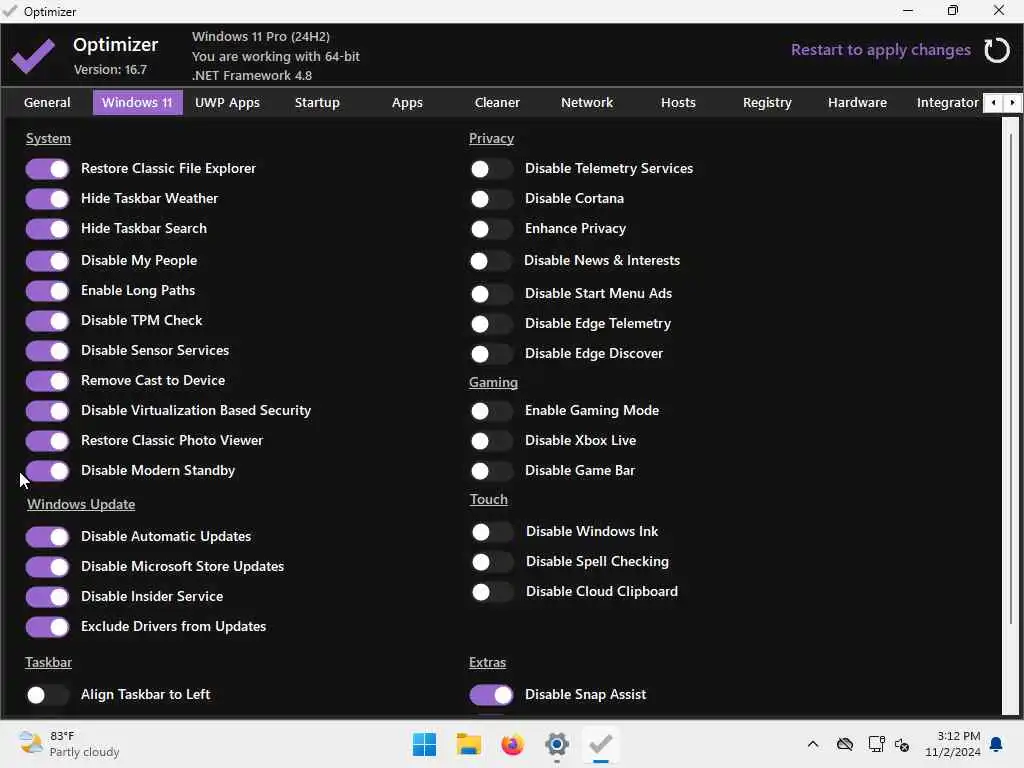This screenshot has width=1024, height=768.
Task: Open the Apps tab
Action: (x=407, y=103)
